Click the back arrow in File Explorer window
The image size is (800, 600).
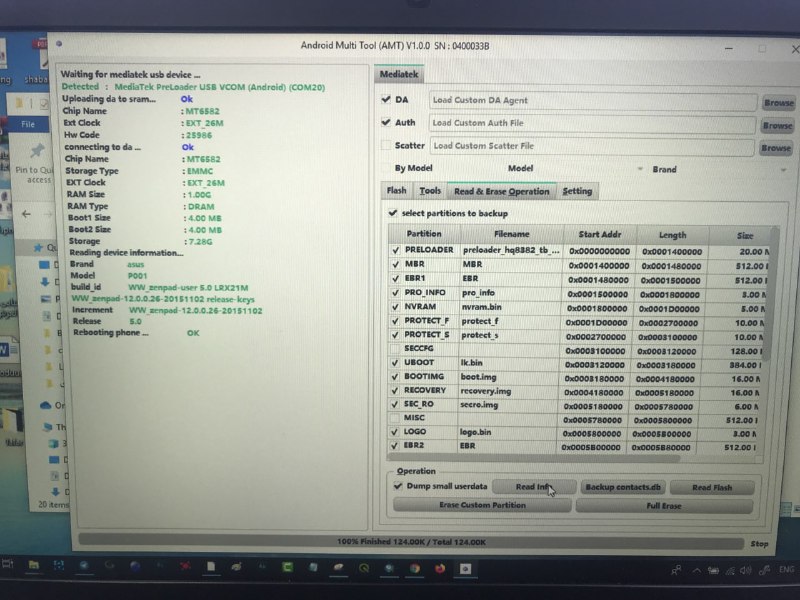click(x=27, y=214)
